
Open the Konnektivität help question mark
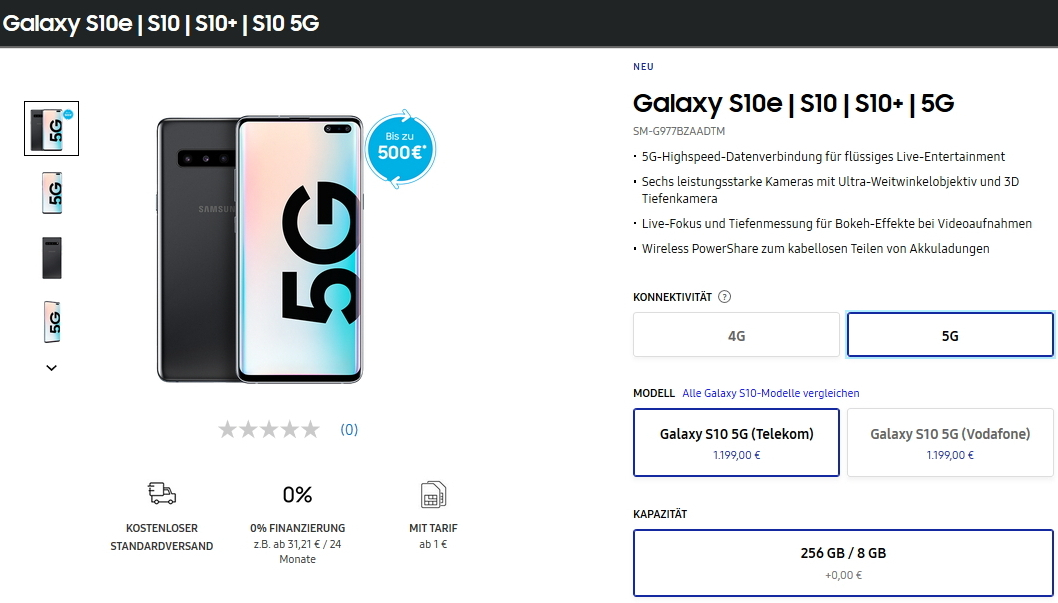pos(725,297)
